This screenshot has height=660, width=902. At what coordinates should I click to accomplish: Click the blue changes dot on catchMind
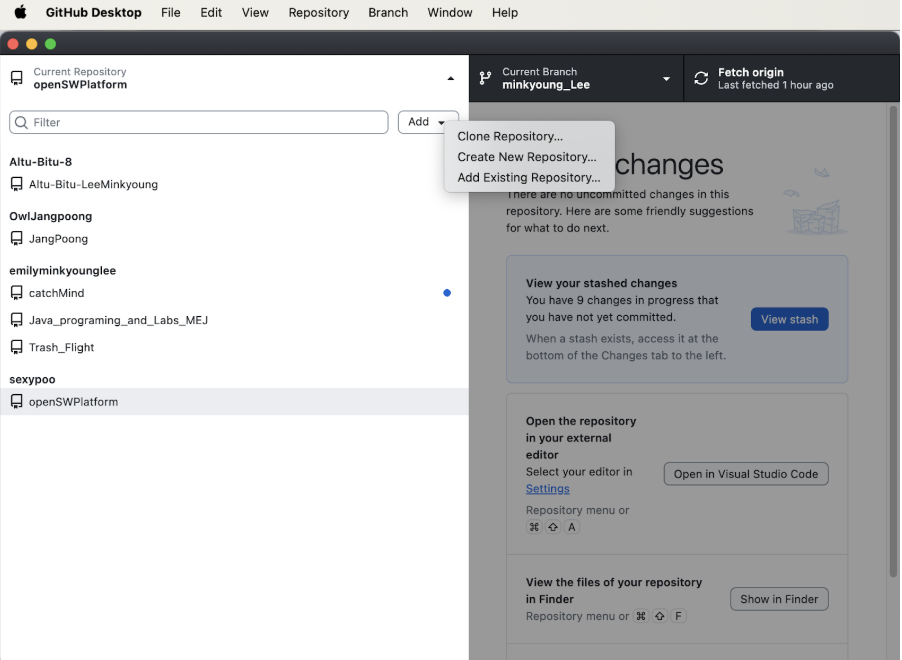pos(447,293)
